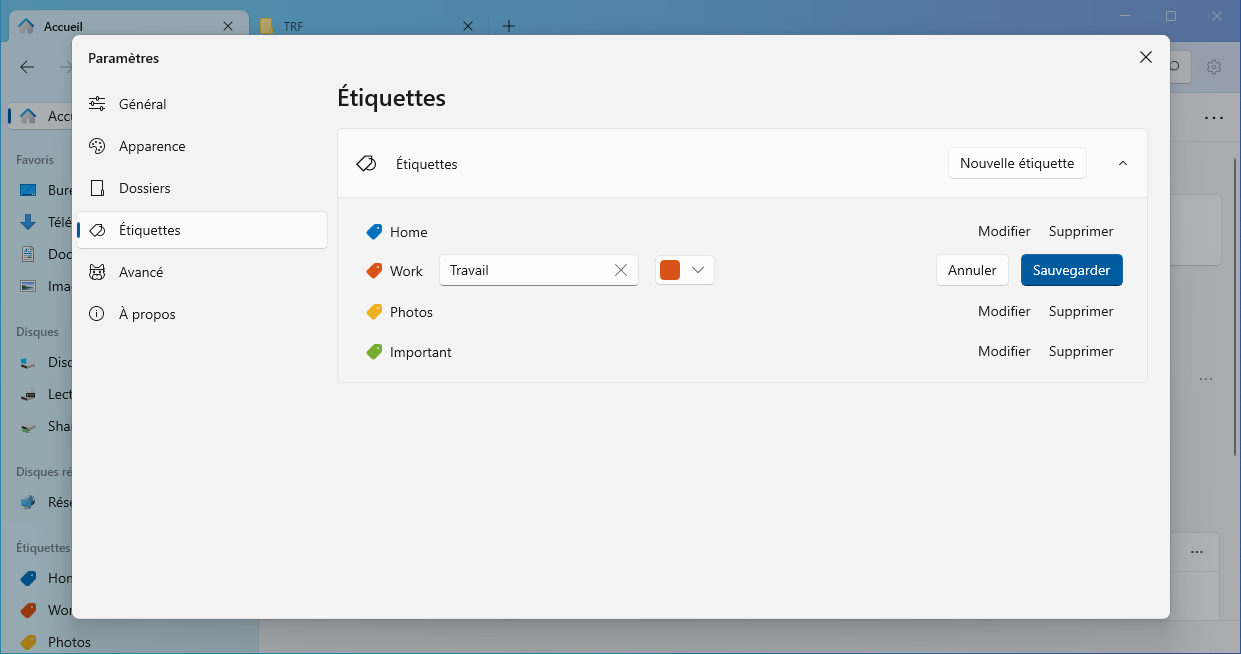Image resolution: width=1241 pixels, height=654 pixels.
Task: Click the green Important tag icon
Action: (374, 352)
